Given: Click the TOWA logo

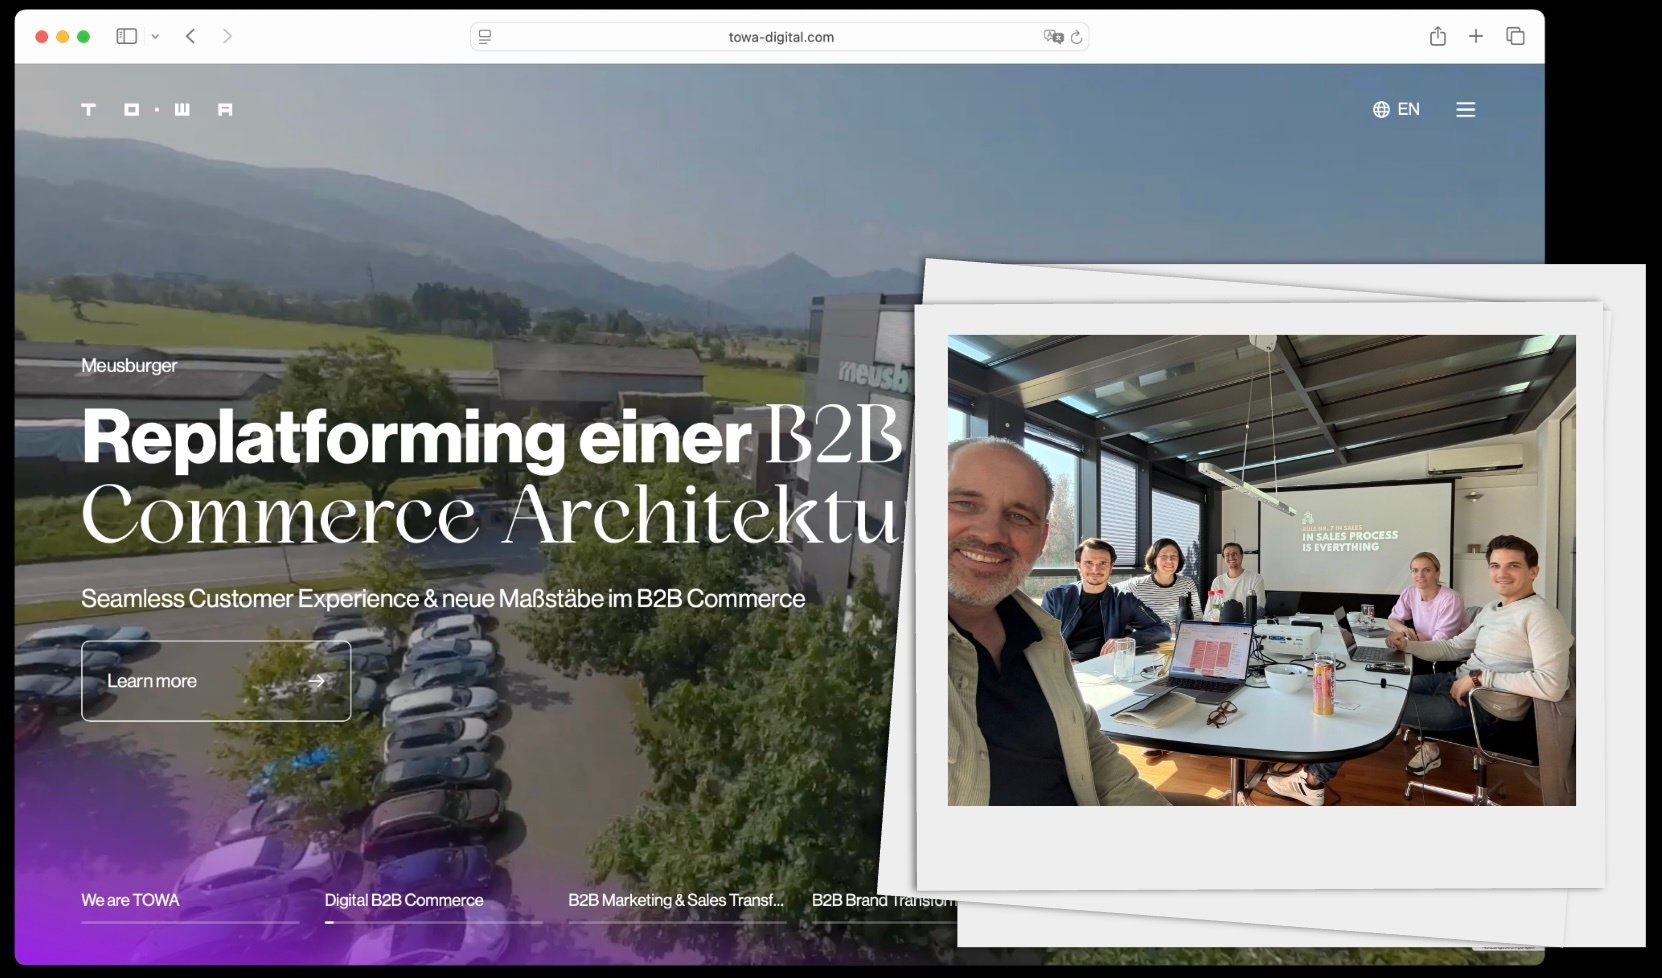Looking at the screenshot, I should coord(157,109).
